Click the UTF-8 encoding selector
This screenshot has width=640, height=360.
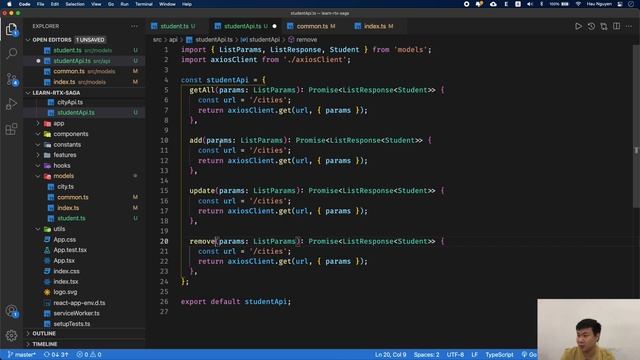click(455, 355)
